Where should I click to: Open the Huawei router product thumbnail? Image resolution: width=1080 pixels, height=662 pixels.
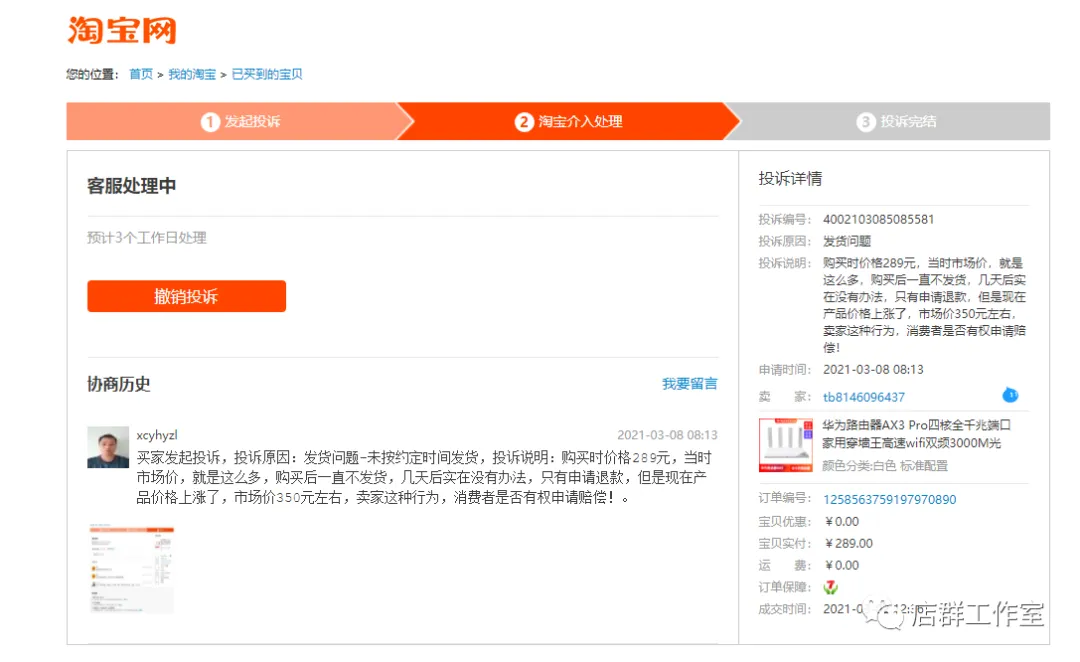click(x=786, y=445)
